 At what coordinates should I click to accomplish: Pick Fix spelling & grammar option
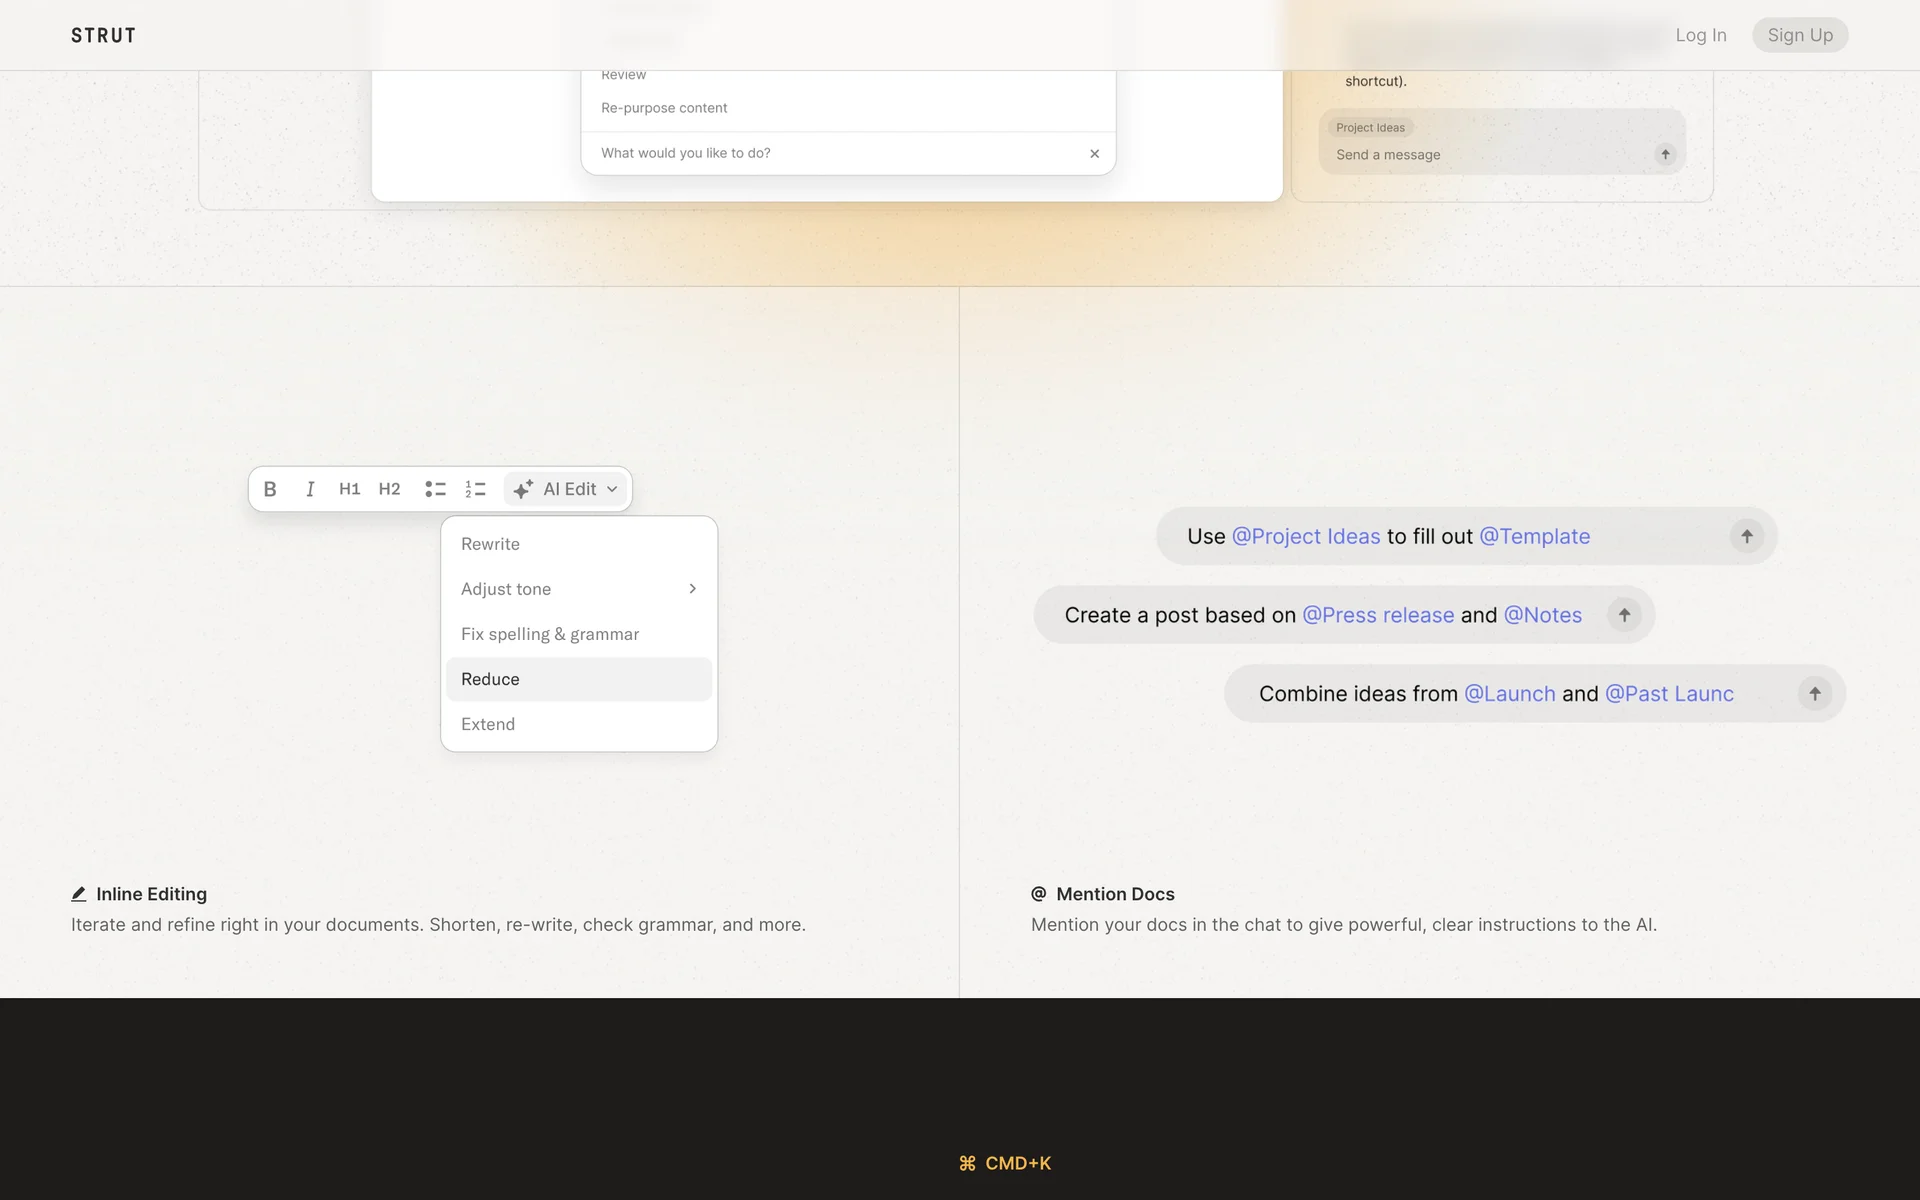pos(550,634)
